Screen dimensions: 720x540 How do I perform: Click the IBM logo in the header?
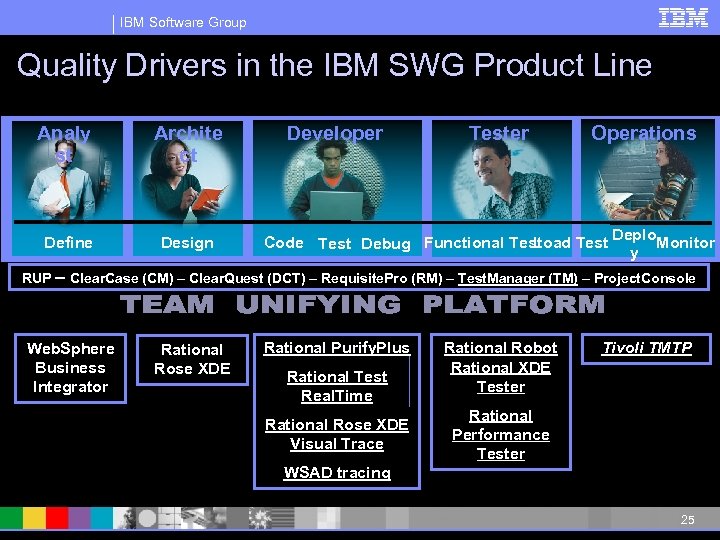[x=683, y=17]
